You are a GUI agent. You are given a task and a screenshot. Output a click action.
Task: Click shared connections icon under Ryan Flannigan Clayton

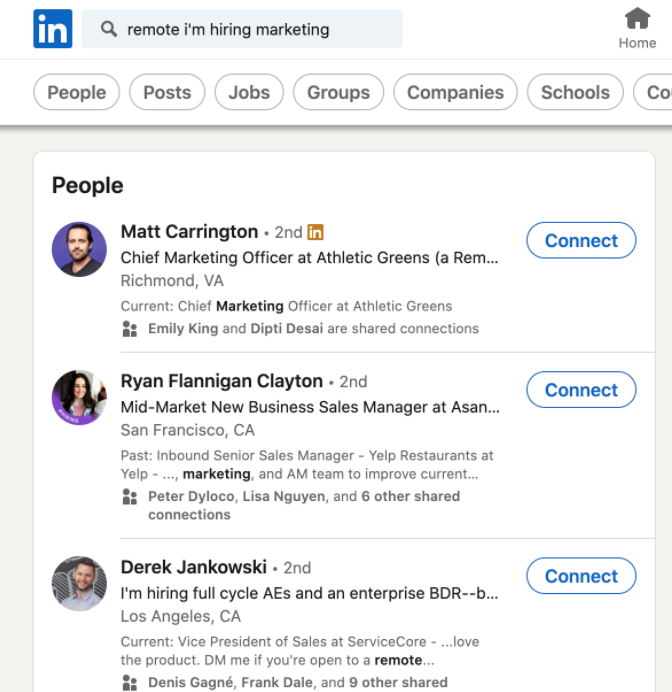[x=129, y=497]
